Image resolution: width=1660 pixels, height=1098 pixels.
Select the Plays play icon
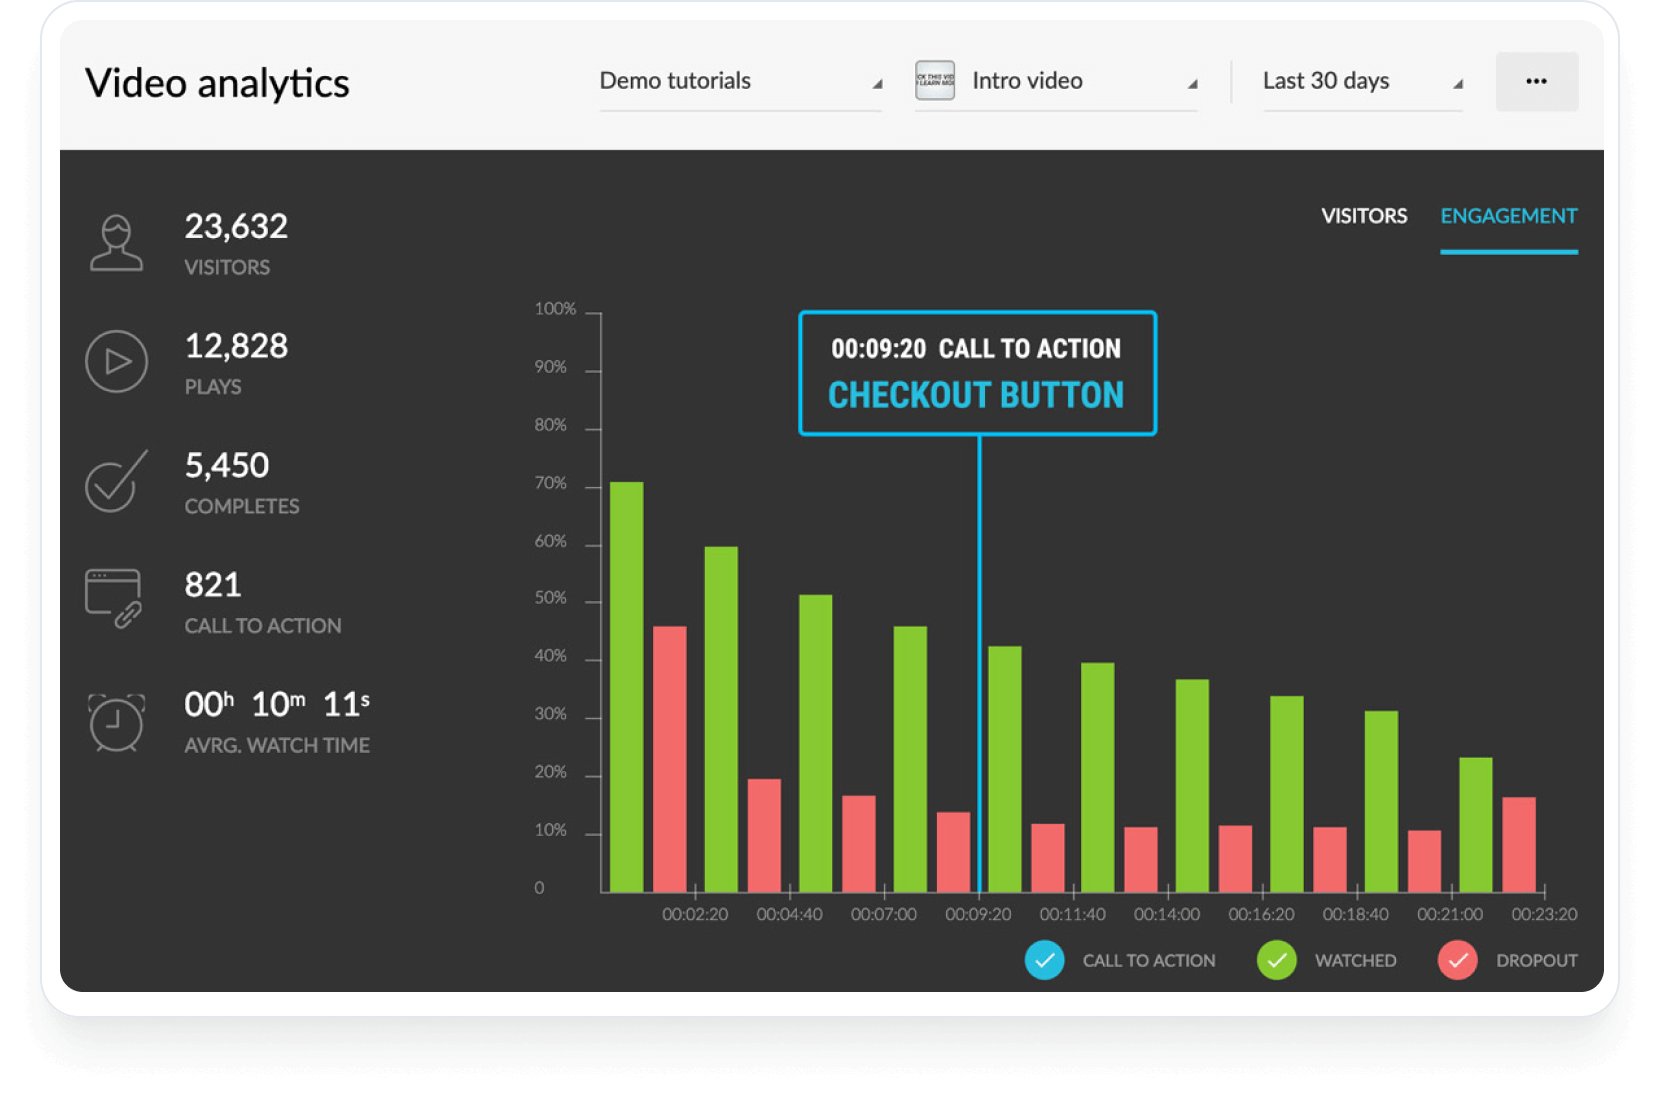[x=117, y=361]
